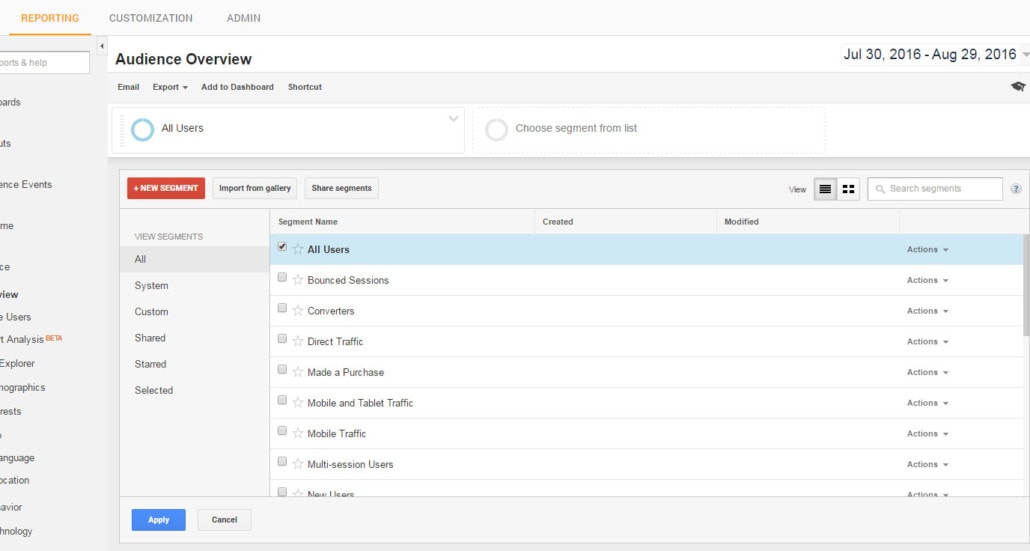Click the Email link
The image size is (1030, 551).
pos(128,87)
